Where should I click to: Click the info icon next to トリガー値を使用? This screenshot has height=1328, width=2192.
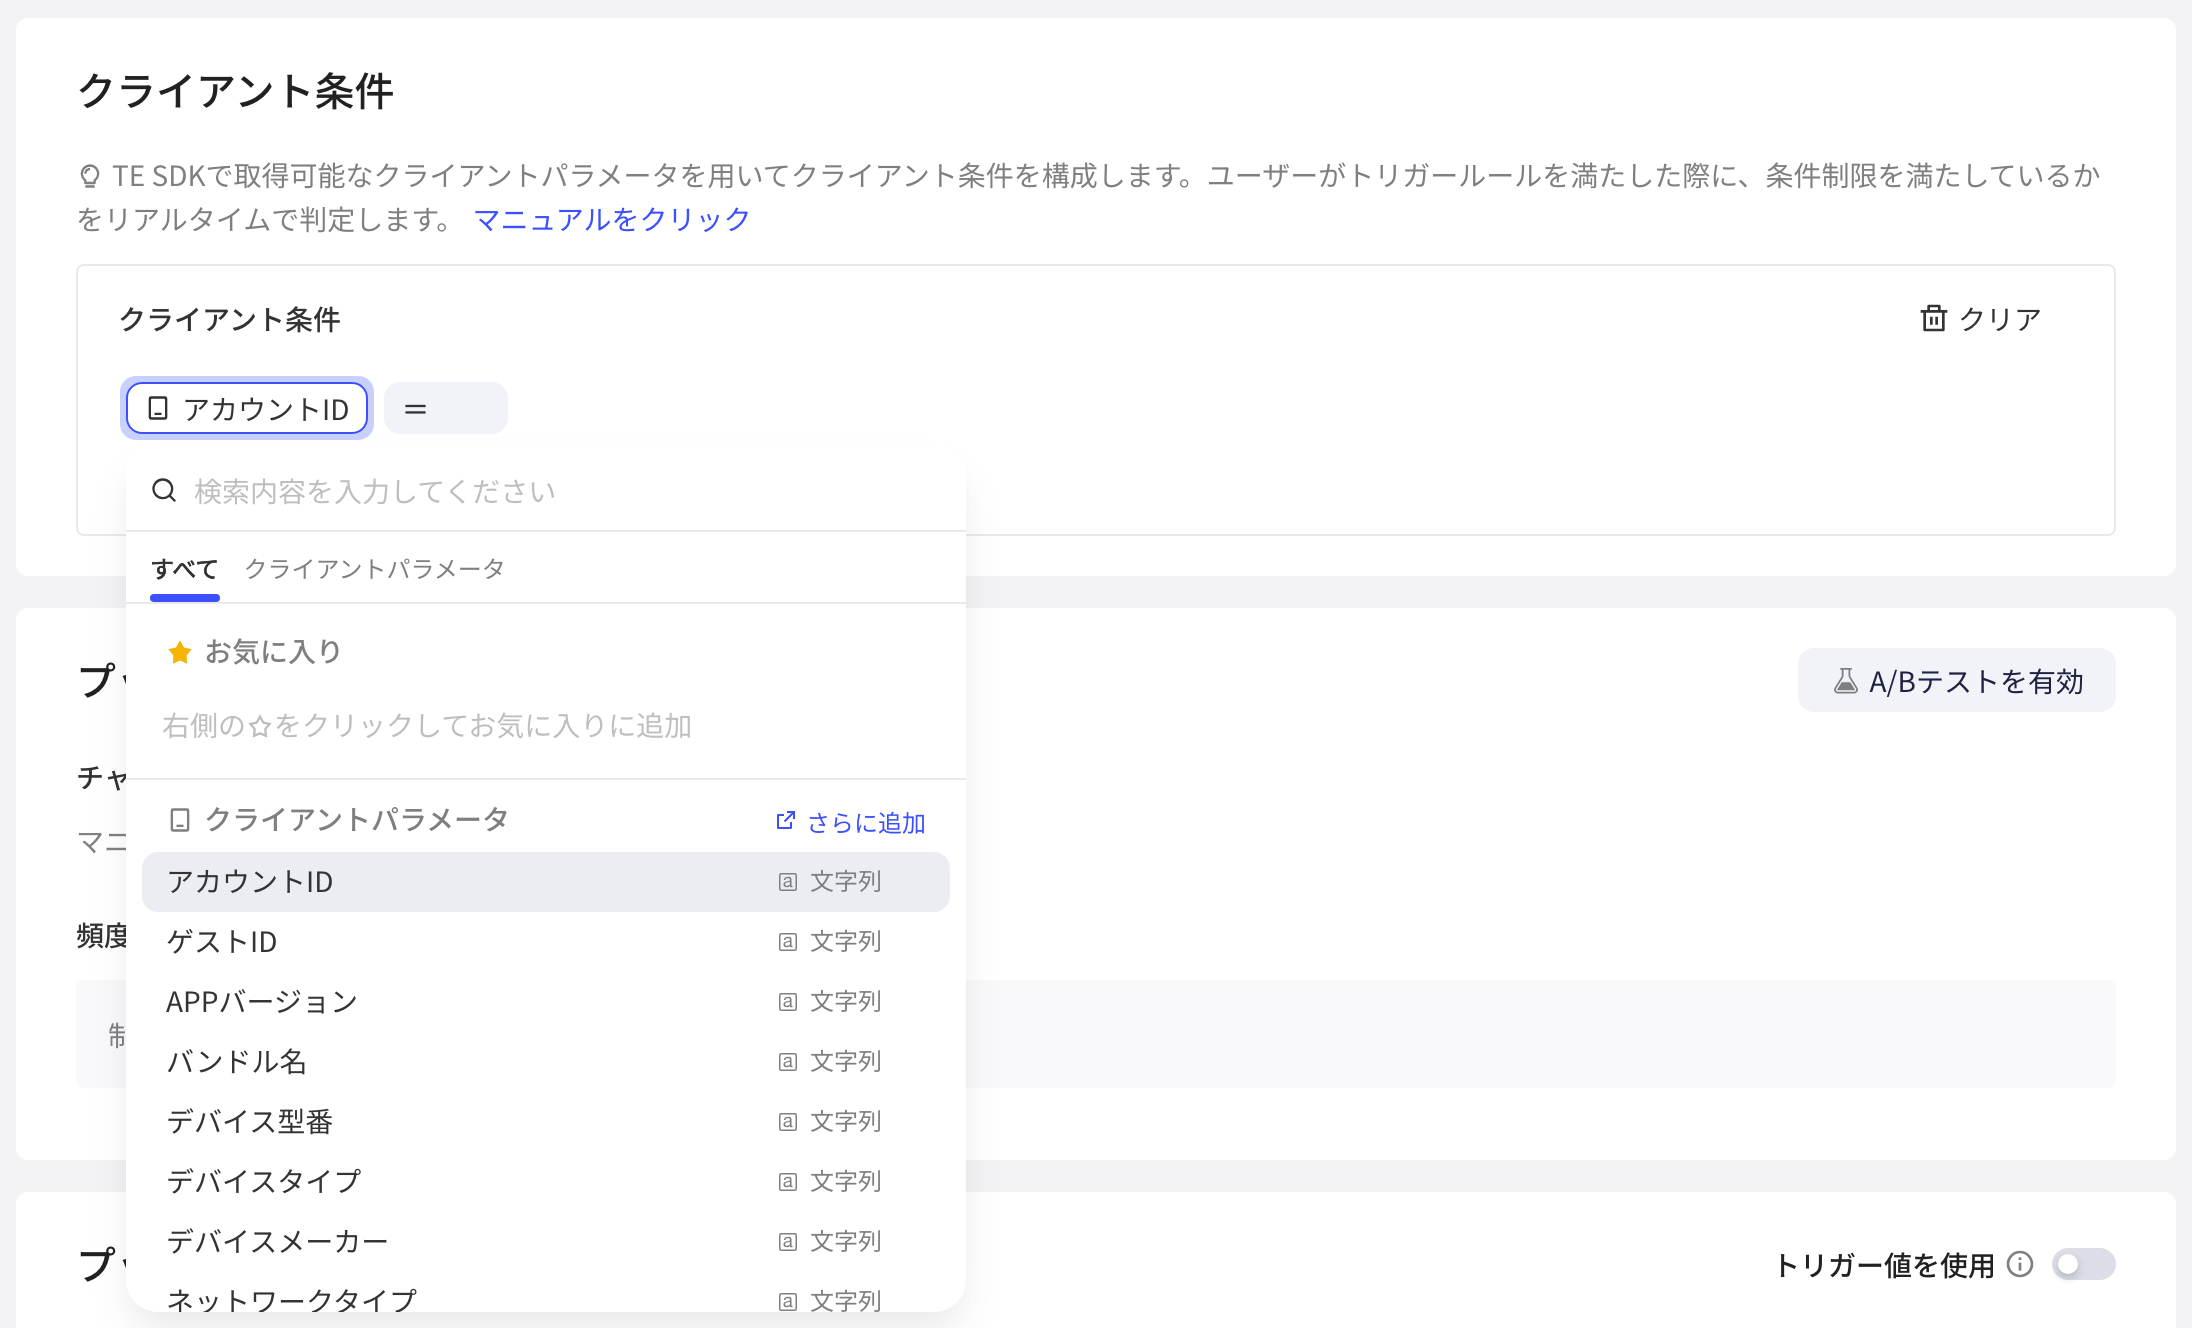2020,1265
